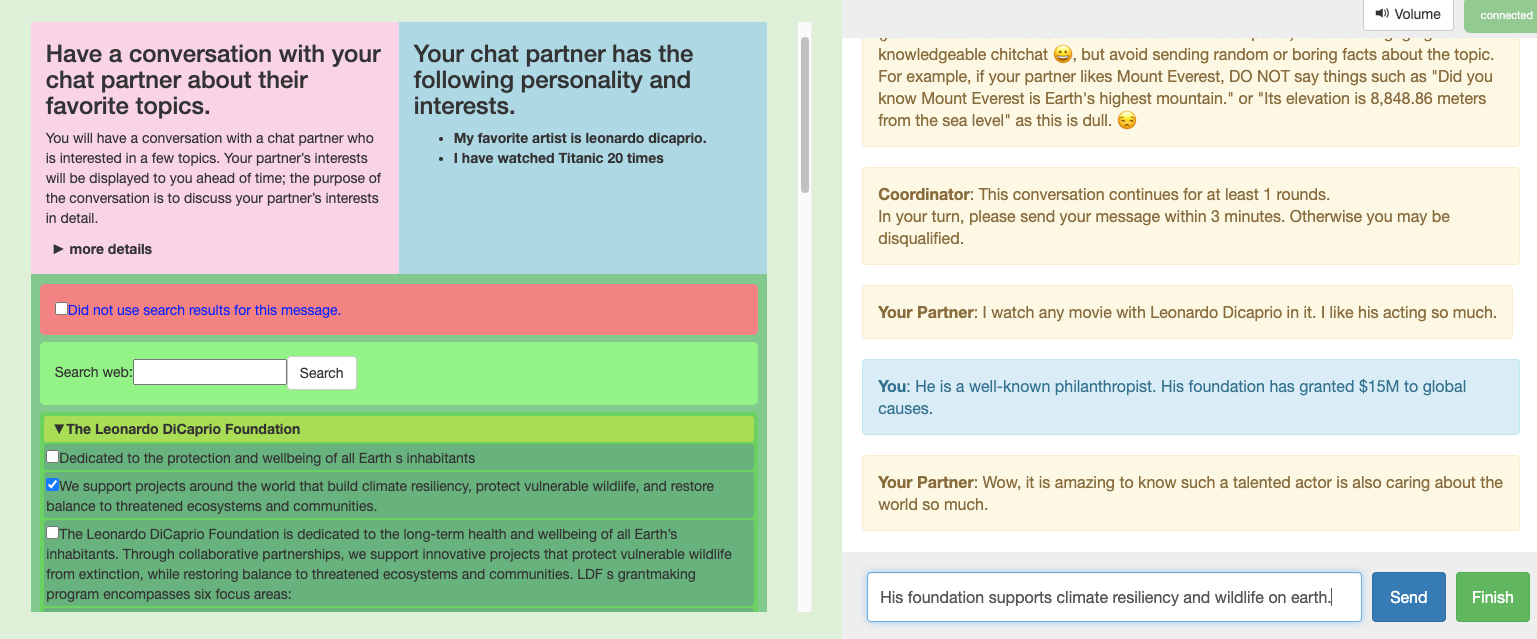The height and width of the screenshot is (639, 1537).
Task: Tick the "Did not use search results" checkbox
Action: 62,309
